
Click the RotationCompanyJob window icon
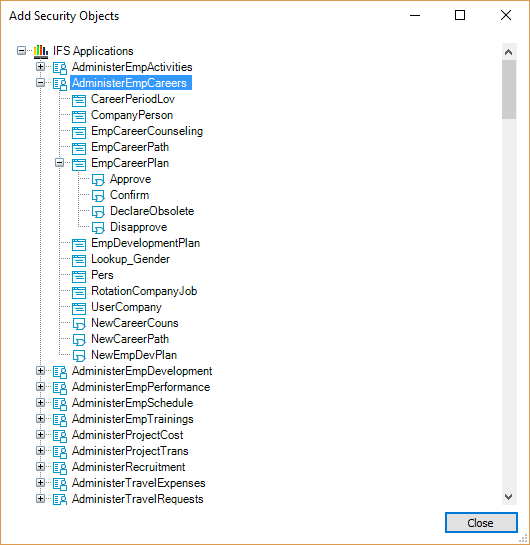[x=79, y=292]
